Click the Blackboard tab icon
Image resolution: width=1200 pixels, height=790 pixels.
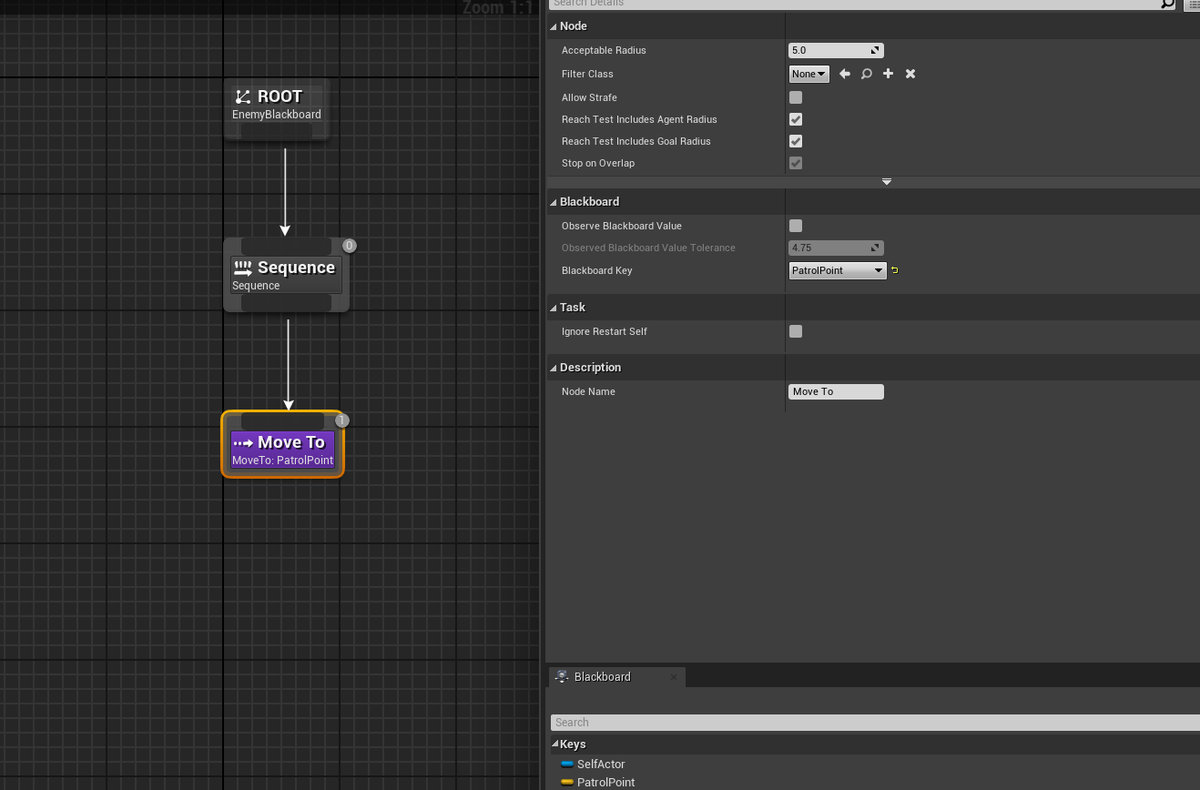click(x=562, y=677)
